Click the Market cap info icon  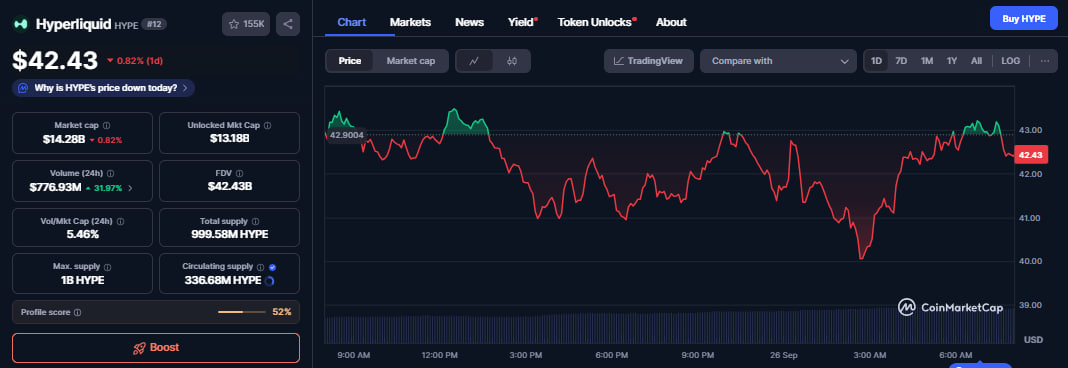106,125
